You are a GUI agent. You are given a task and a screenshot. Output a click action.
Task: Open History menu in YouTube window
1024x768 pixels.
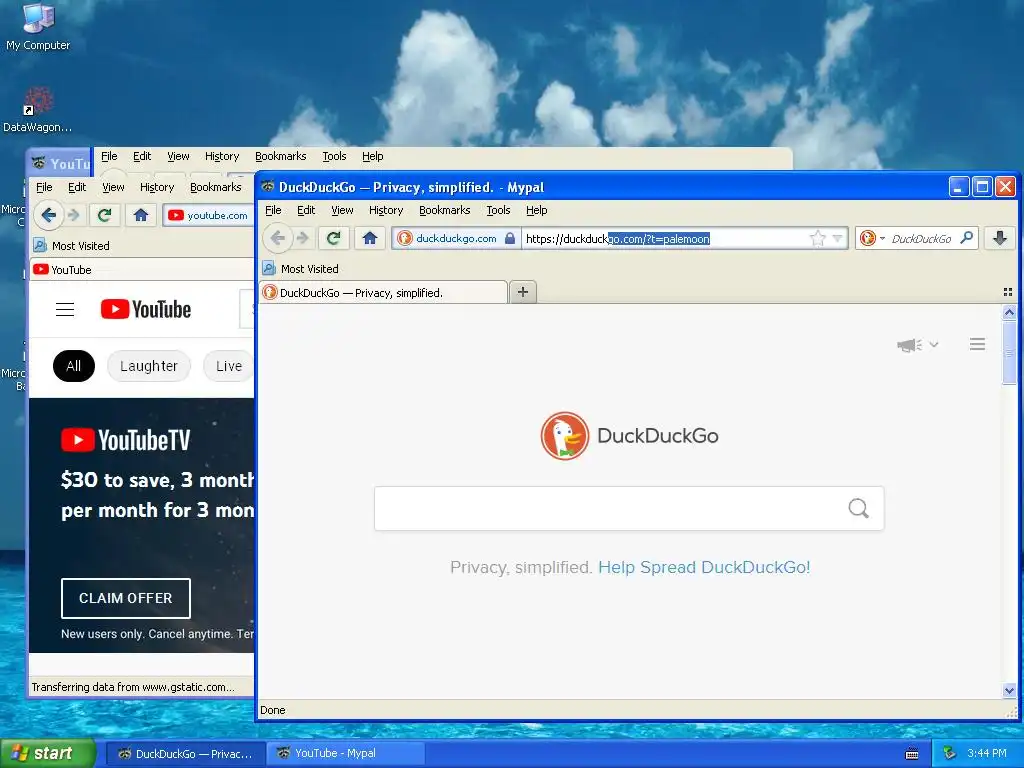pyautogui.click(x=157, y=187)
